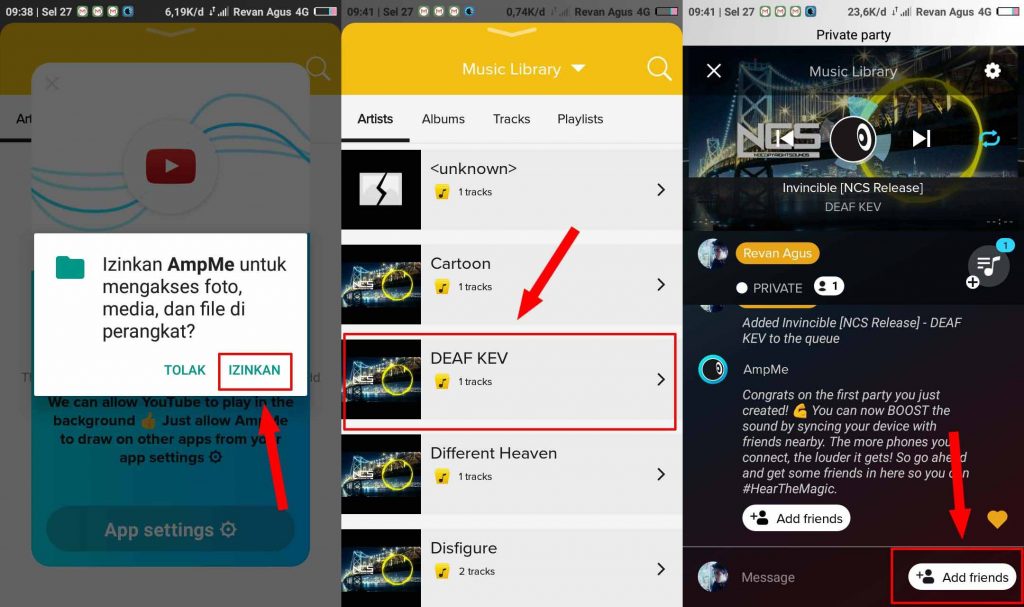Open the party settings gear icon
This screenshot has width=1024, height=607.
coord(992,71)
